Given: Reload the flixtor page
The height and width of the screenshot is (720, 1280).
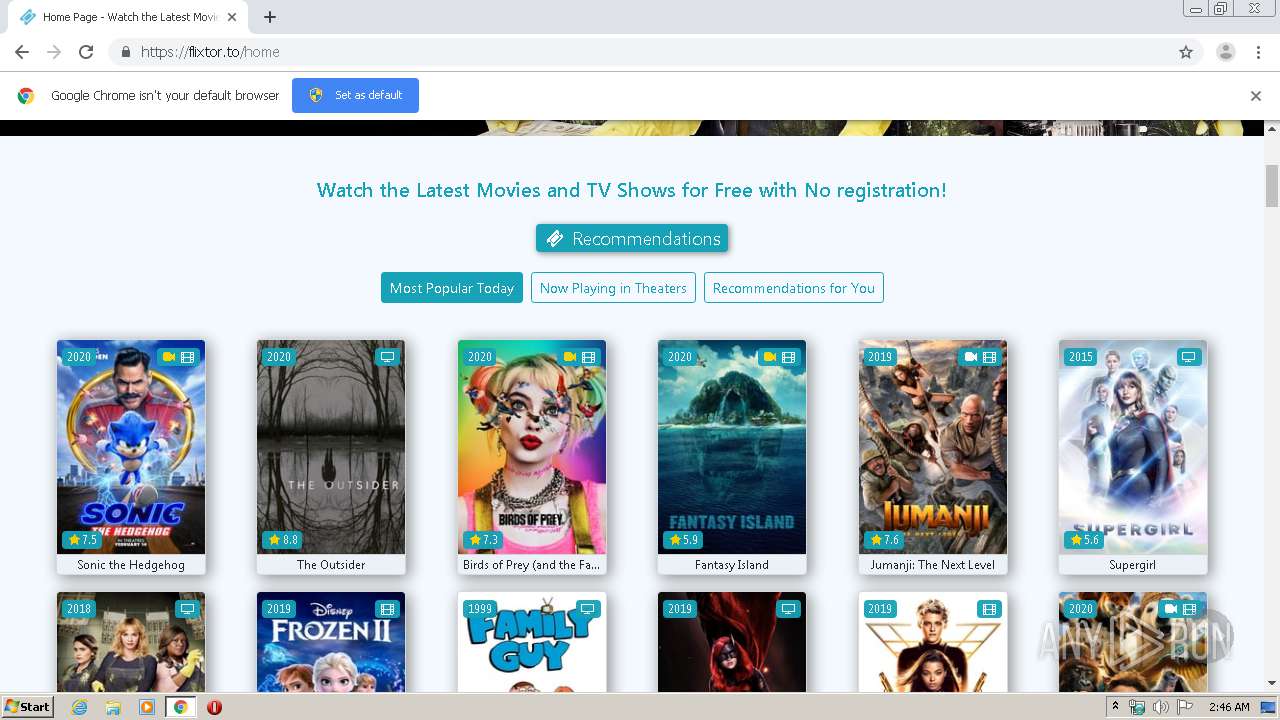Looking at the screenshot, I should tap(86, 52).
